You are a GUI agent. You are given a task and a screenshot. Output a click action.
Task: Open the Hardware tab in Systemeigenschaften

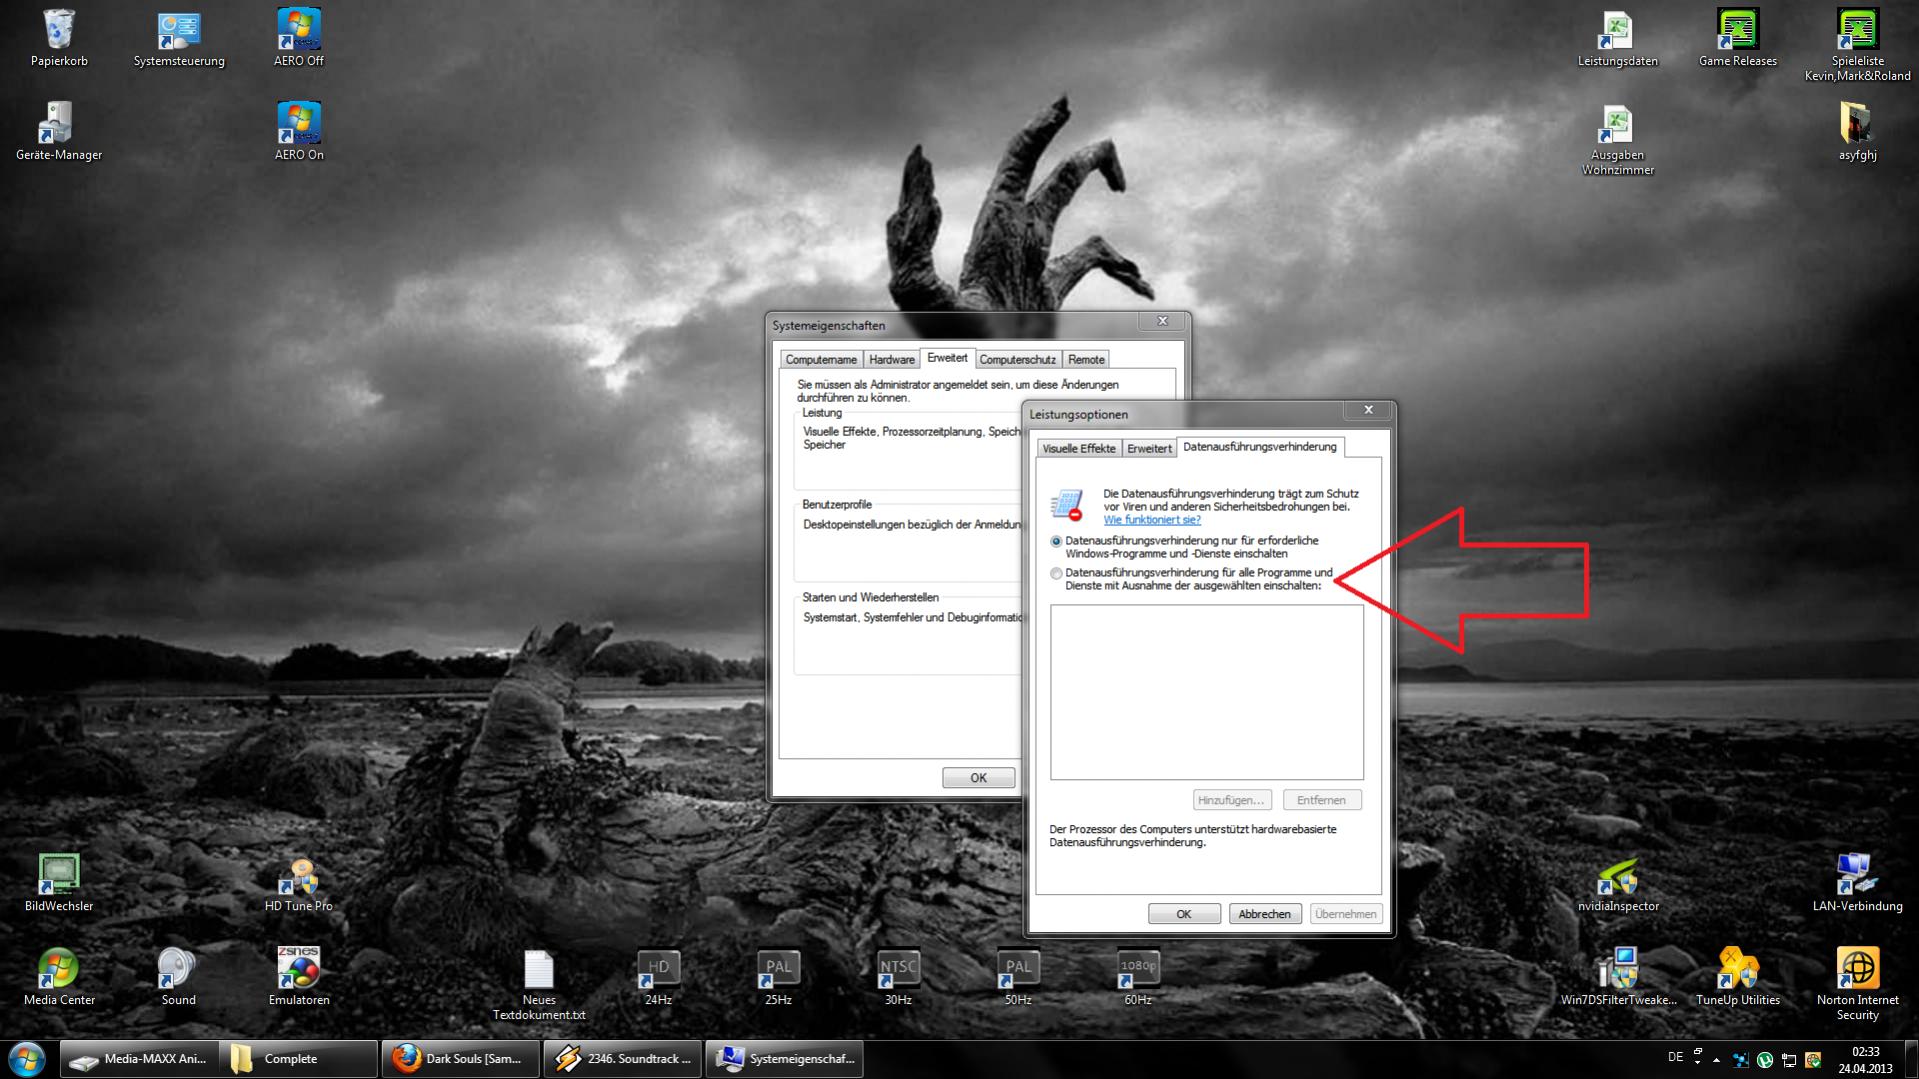(891, 359)
